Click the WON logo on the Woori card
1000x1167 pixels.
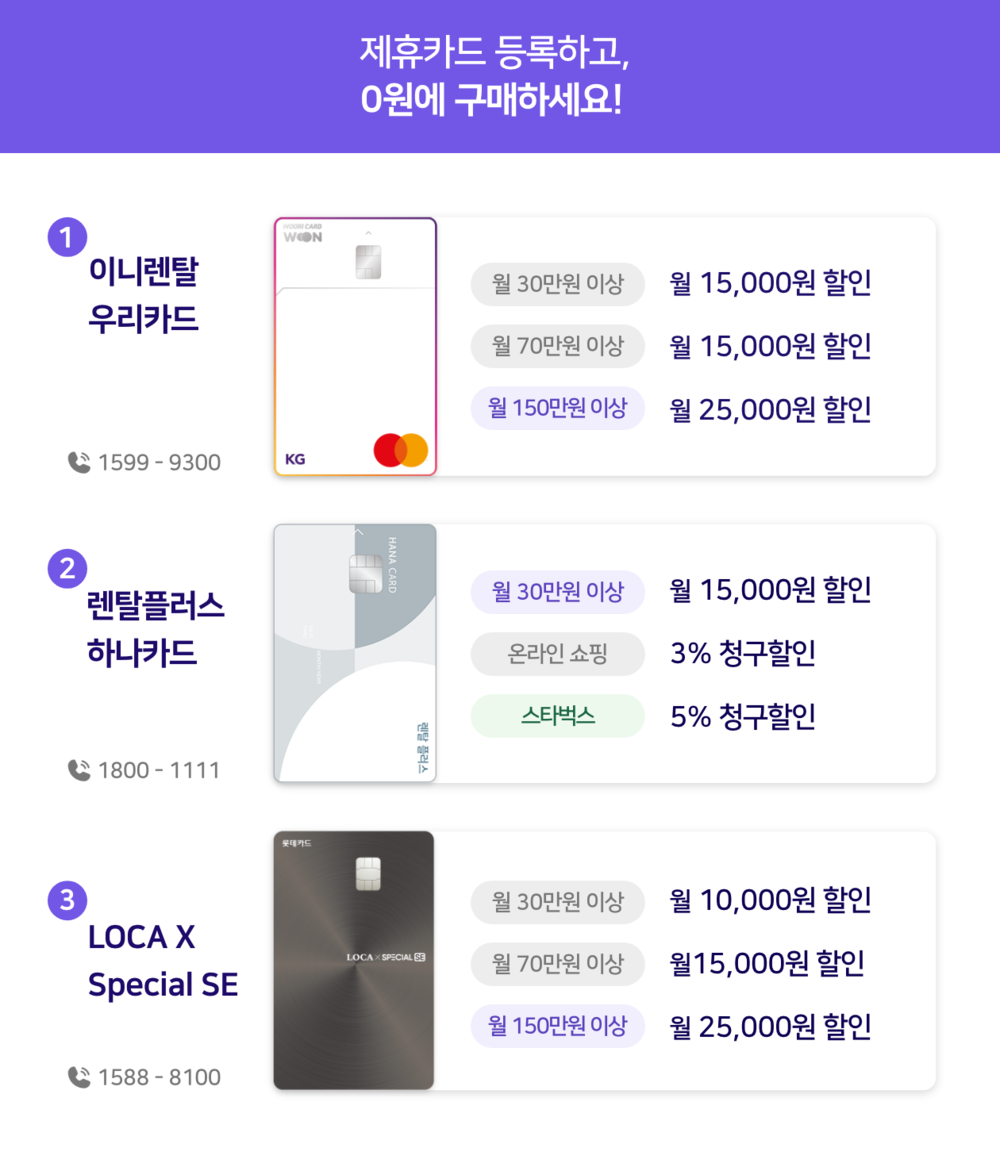(x=303, y=237)
